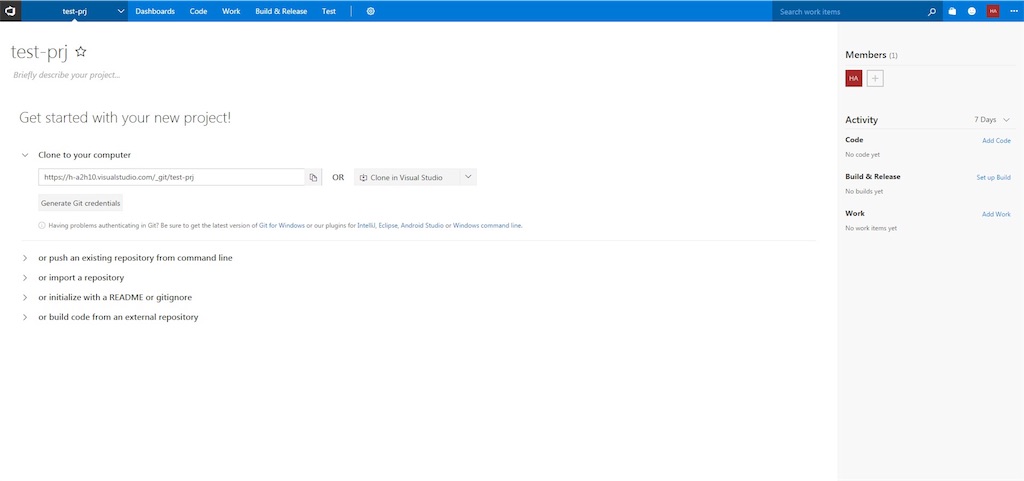Go to the Code hub
This screenshot has width=1024, height=481.
(x=199, y=11)
